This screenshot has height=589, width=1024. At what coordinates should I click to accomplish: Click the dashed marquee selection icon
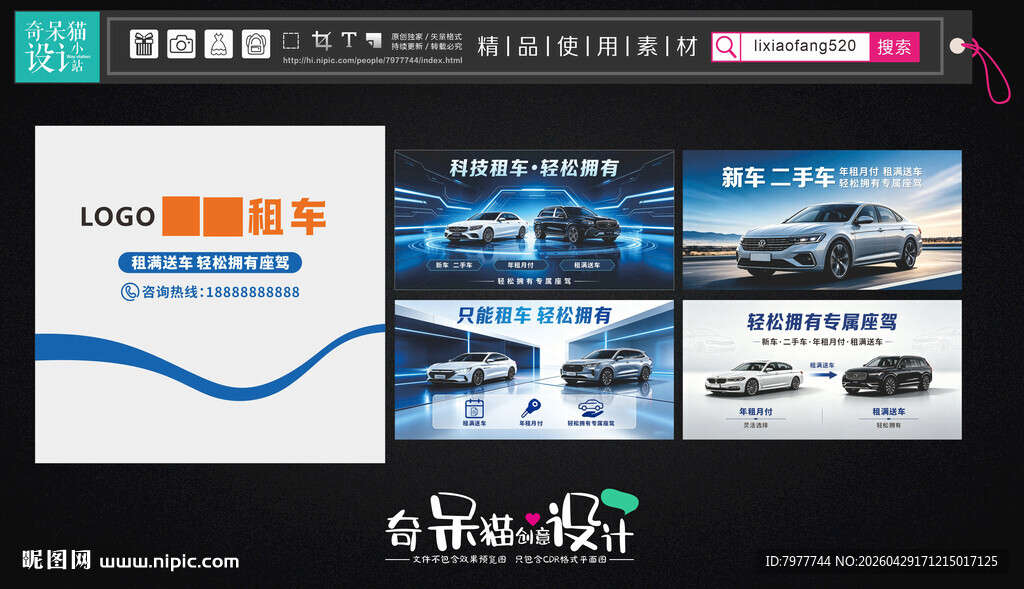(x=291, y=42)
